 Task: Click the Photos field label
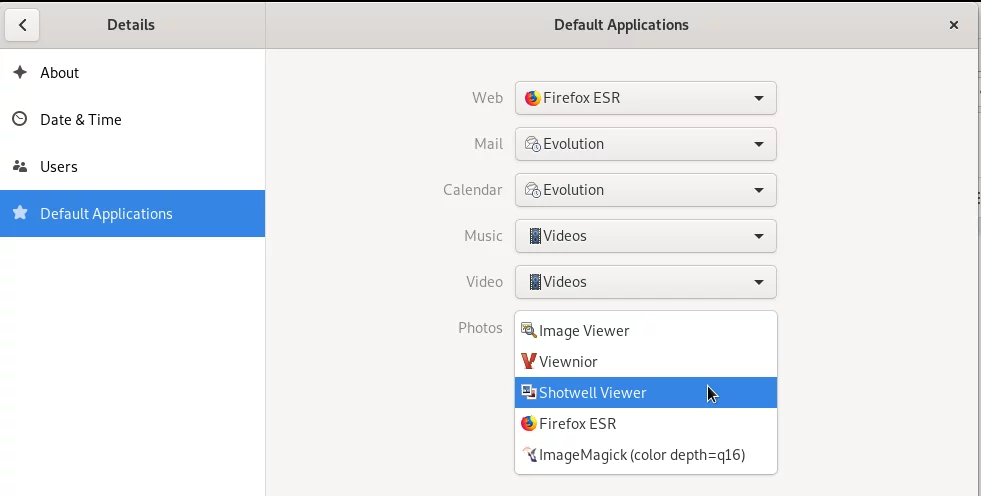(x=480, y=328)
